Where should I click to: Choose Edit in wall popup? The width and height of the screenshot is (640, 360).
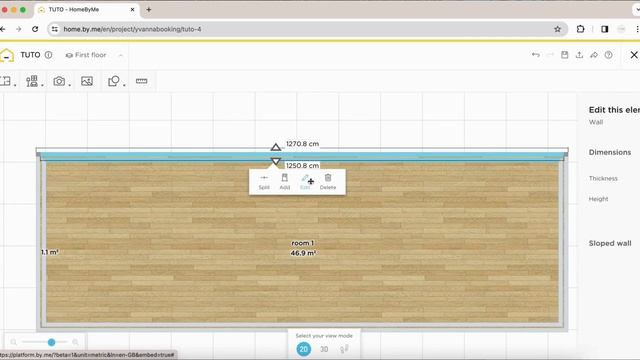coord(305,182)
